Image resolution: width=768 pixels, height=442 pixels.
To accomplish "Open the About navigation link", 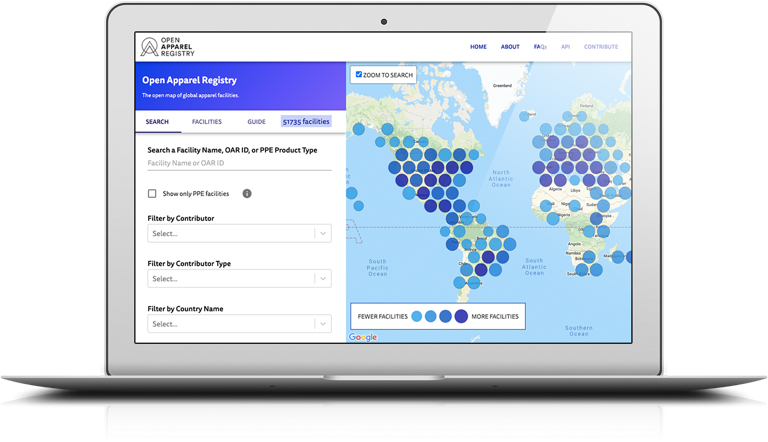I will tap(510, 47).
